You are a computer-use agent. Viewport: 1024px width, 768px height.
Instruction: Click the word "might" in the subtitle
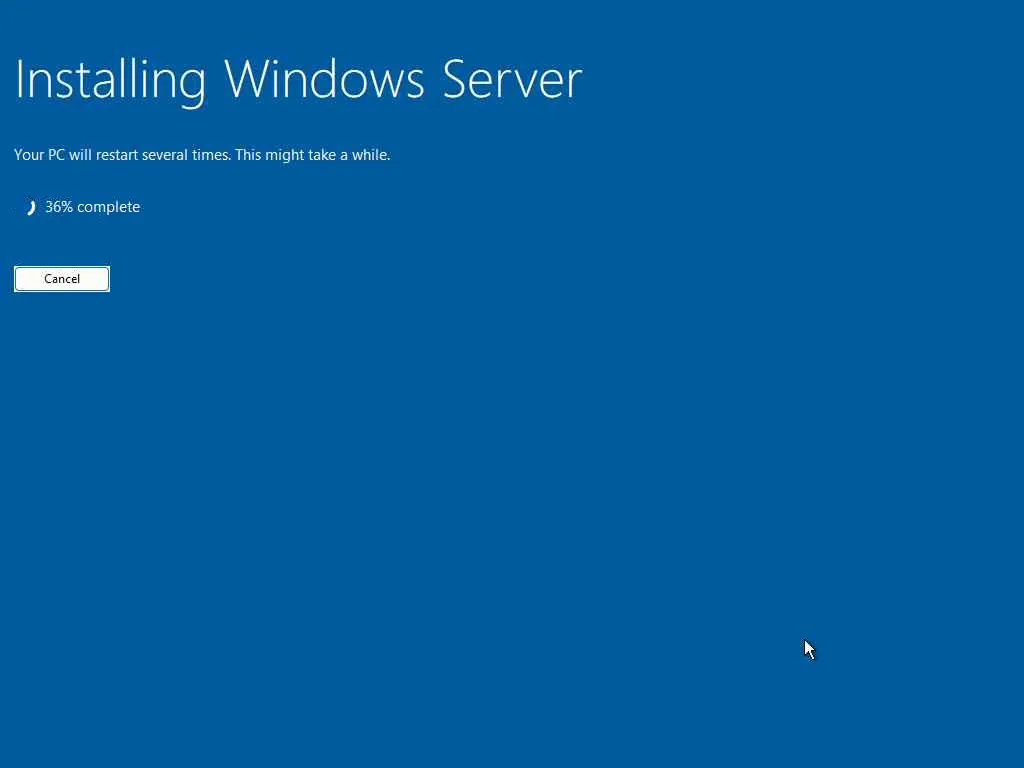283,155
